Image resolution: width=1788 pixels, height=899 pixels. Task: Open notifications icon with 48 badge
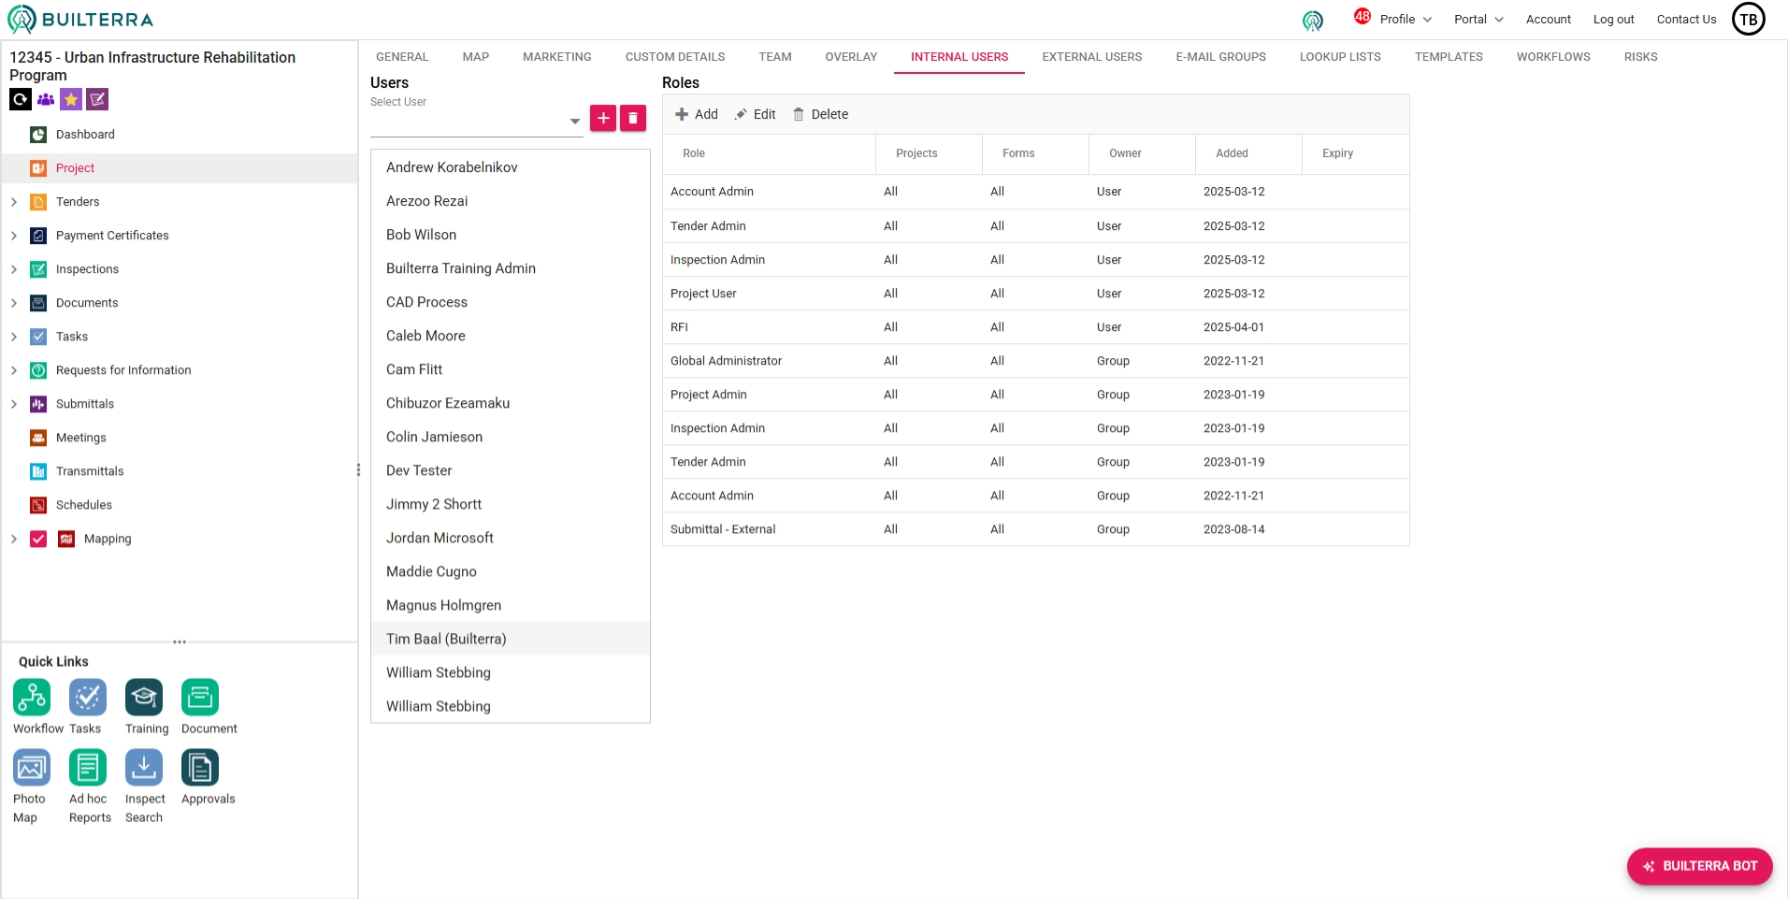coord(1362,16)
